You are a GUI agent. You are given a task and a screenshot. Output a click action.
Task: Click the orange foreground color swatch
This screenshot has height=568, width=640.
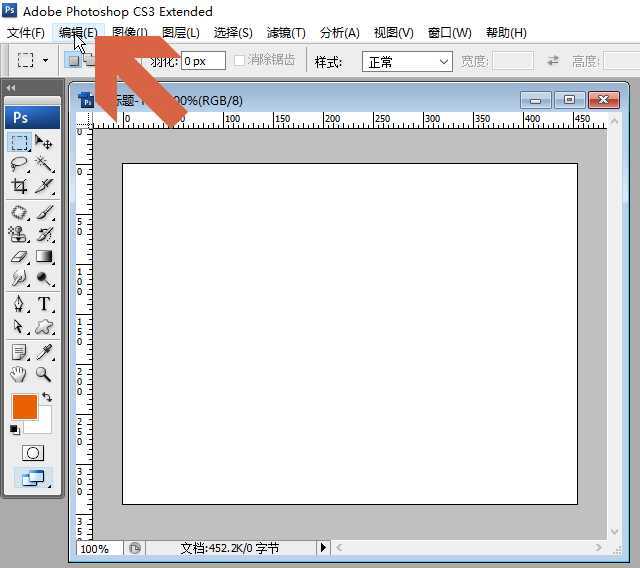(24, 407)
